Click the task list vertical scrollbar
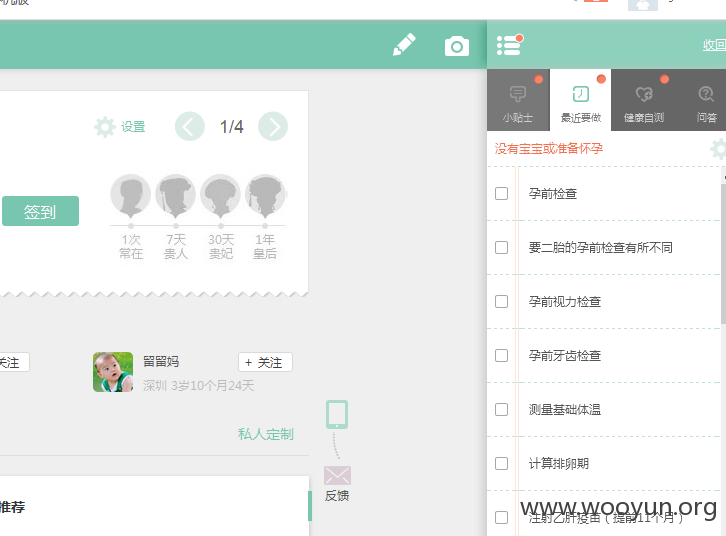 click(723, 254)
